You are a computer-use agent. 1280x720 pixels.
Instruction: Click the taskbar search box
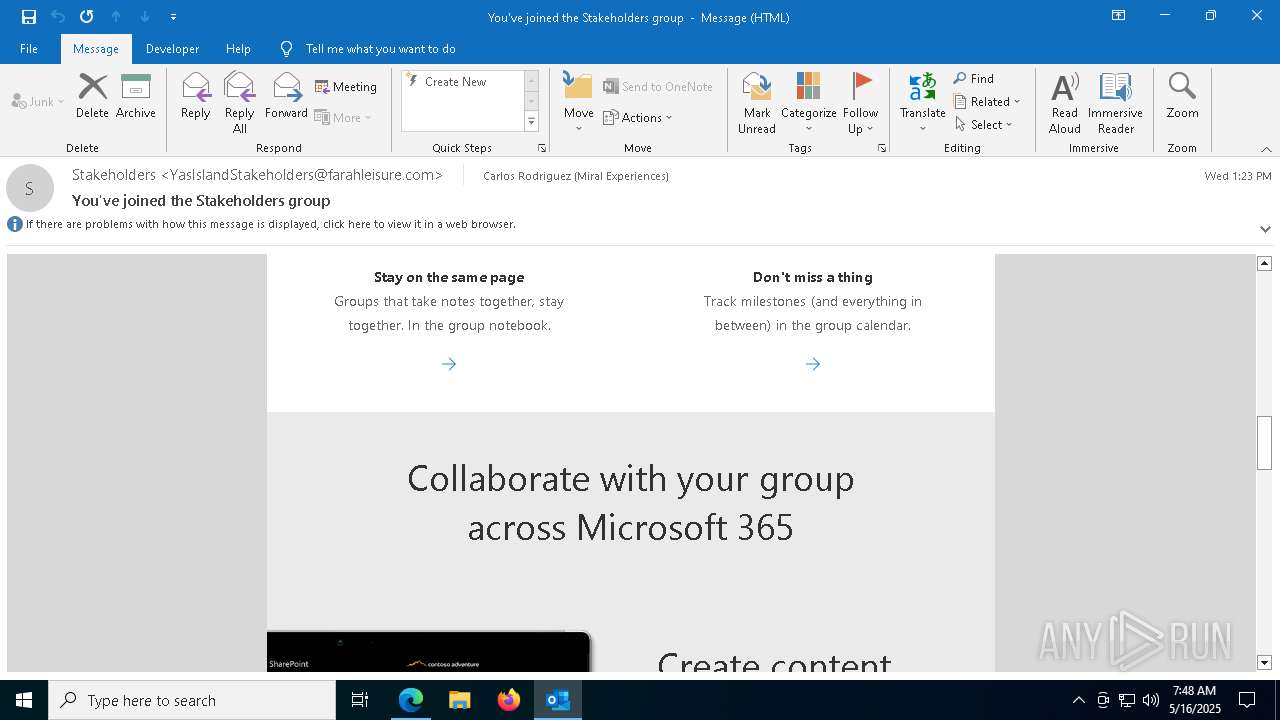pyautogui.click(x=192, y=700)
